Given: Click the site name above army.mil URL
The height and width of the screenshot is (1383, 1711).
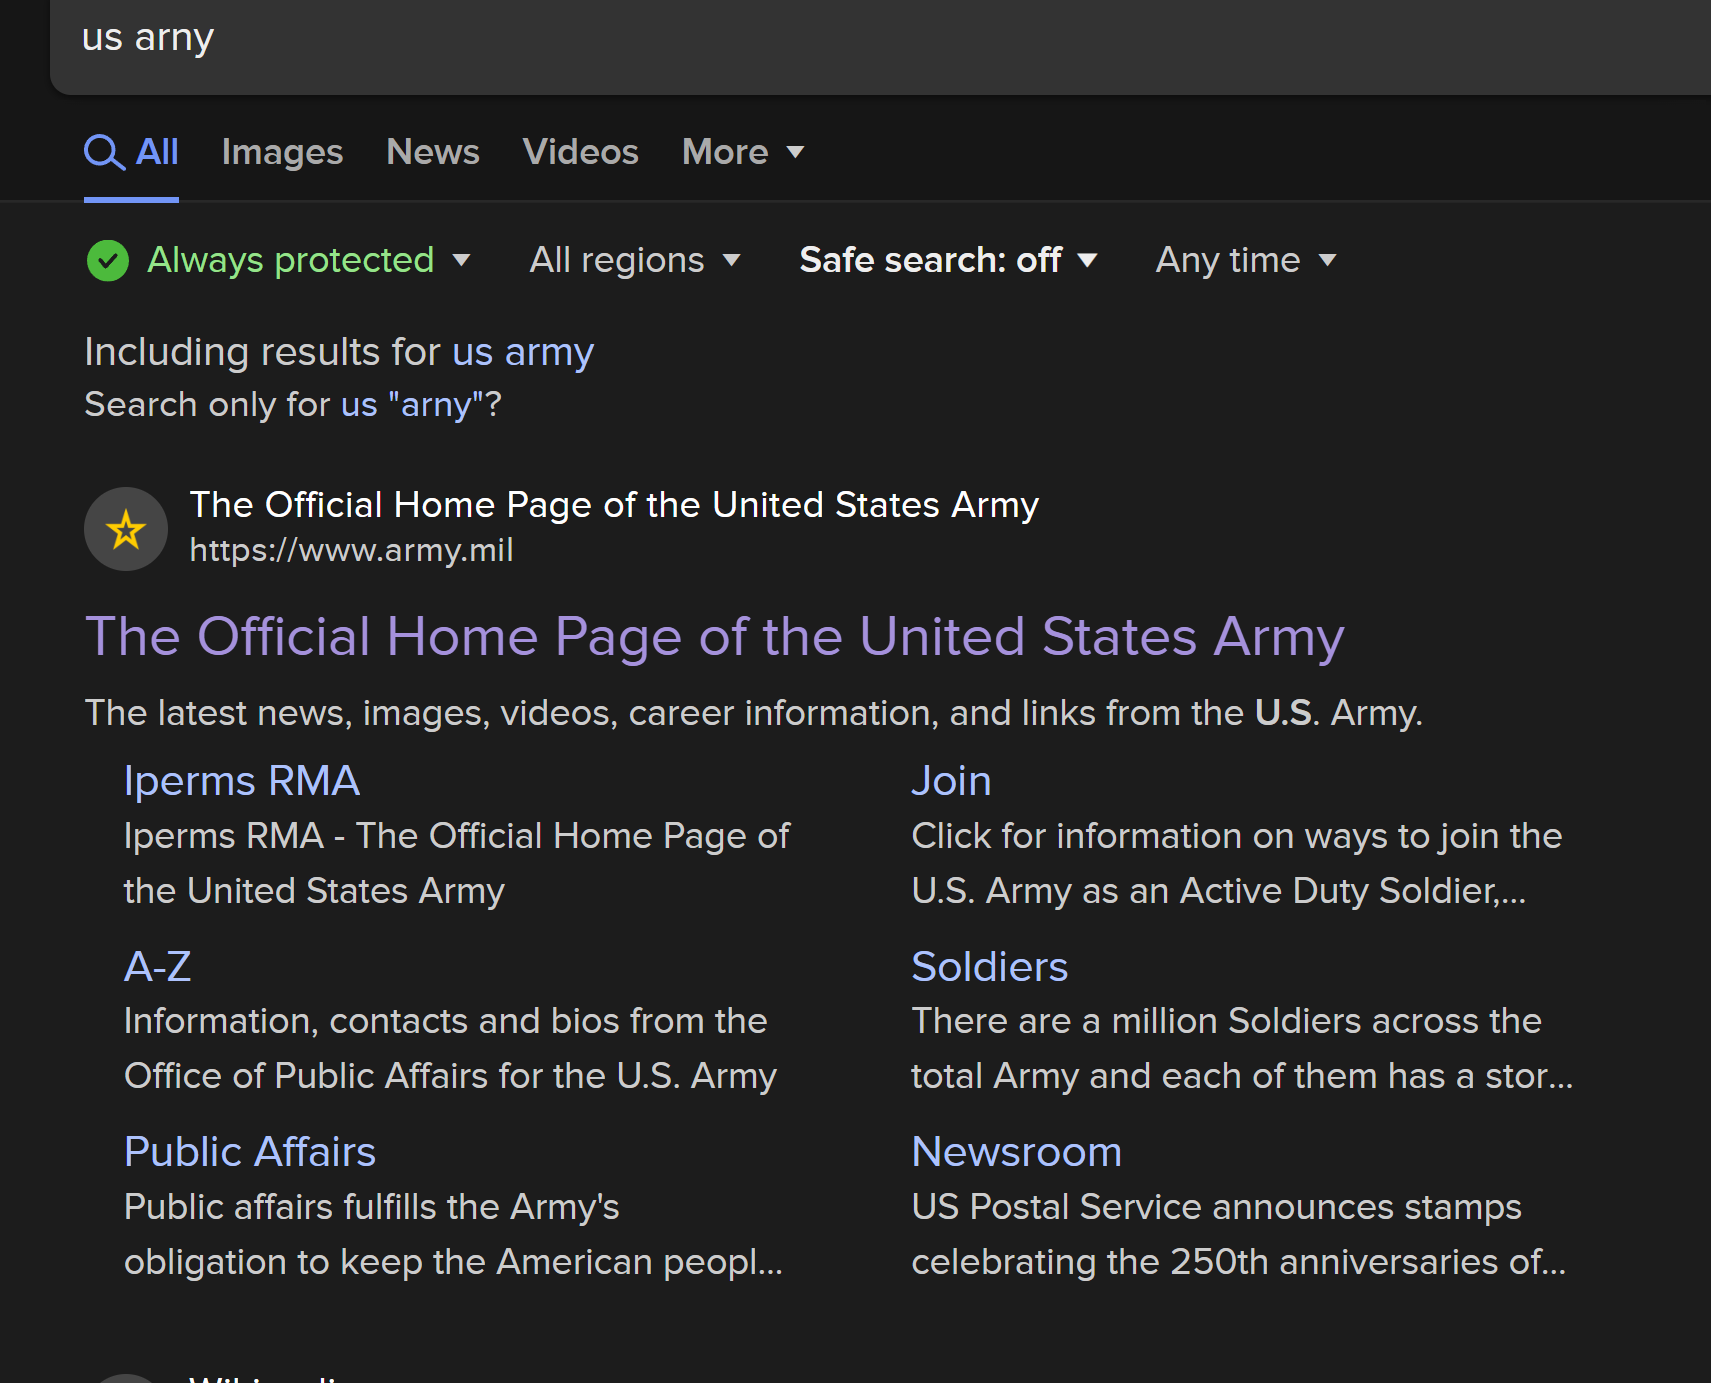Looking at the screenshot, I should point(614,505).
